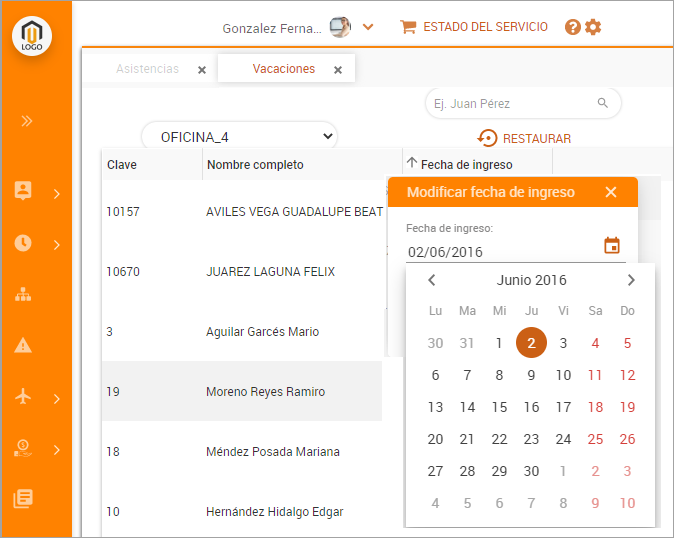Open the settings gear icon
Image resolution: width=674 pixels, height=538 pixels.
tap(593, 27)
